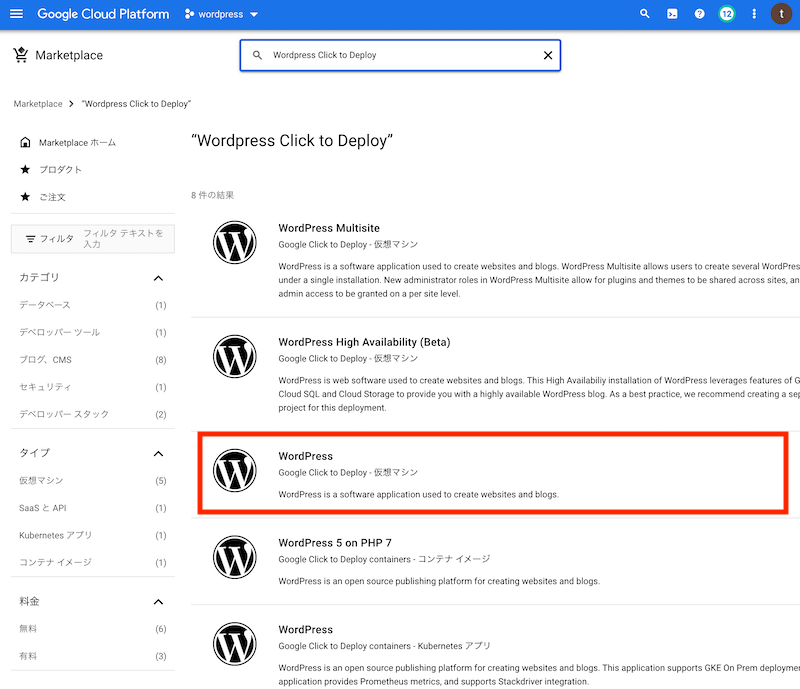Open the WordPress Multisite result
Screen dimensions: 800x689
pos(329,228)
